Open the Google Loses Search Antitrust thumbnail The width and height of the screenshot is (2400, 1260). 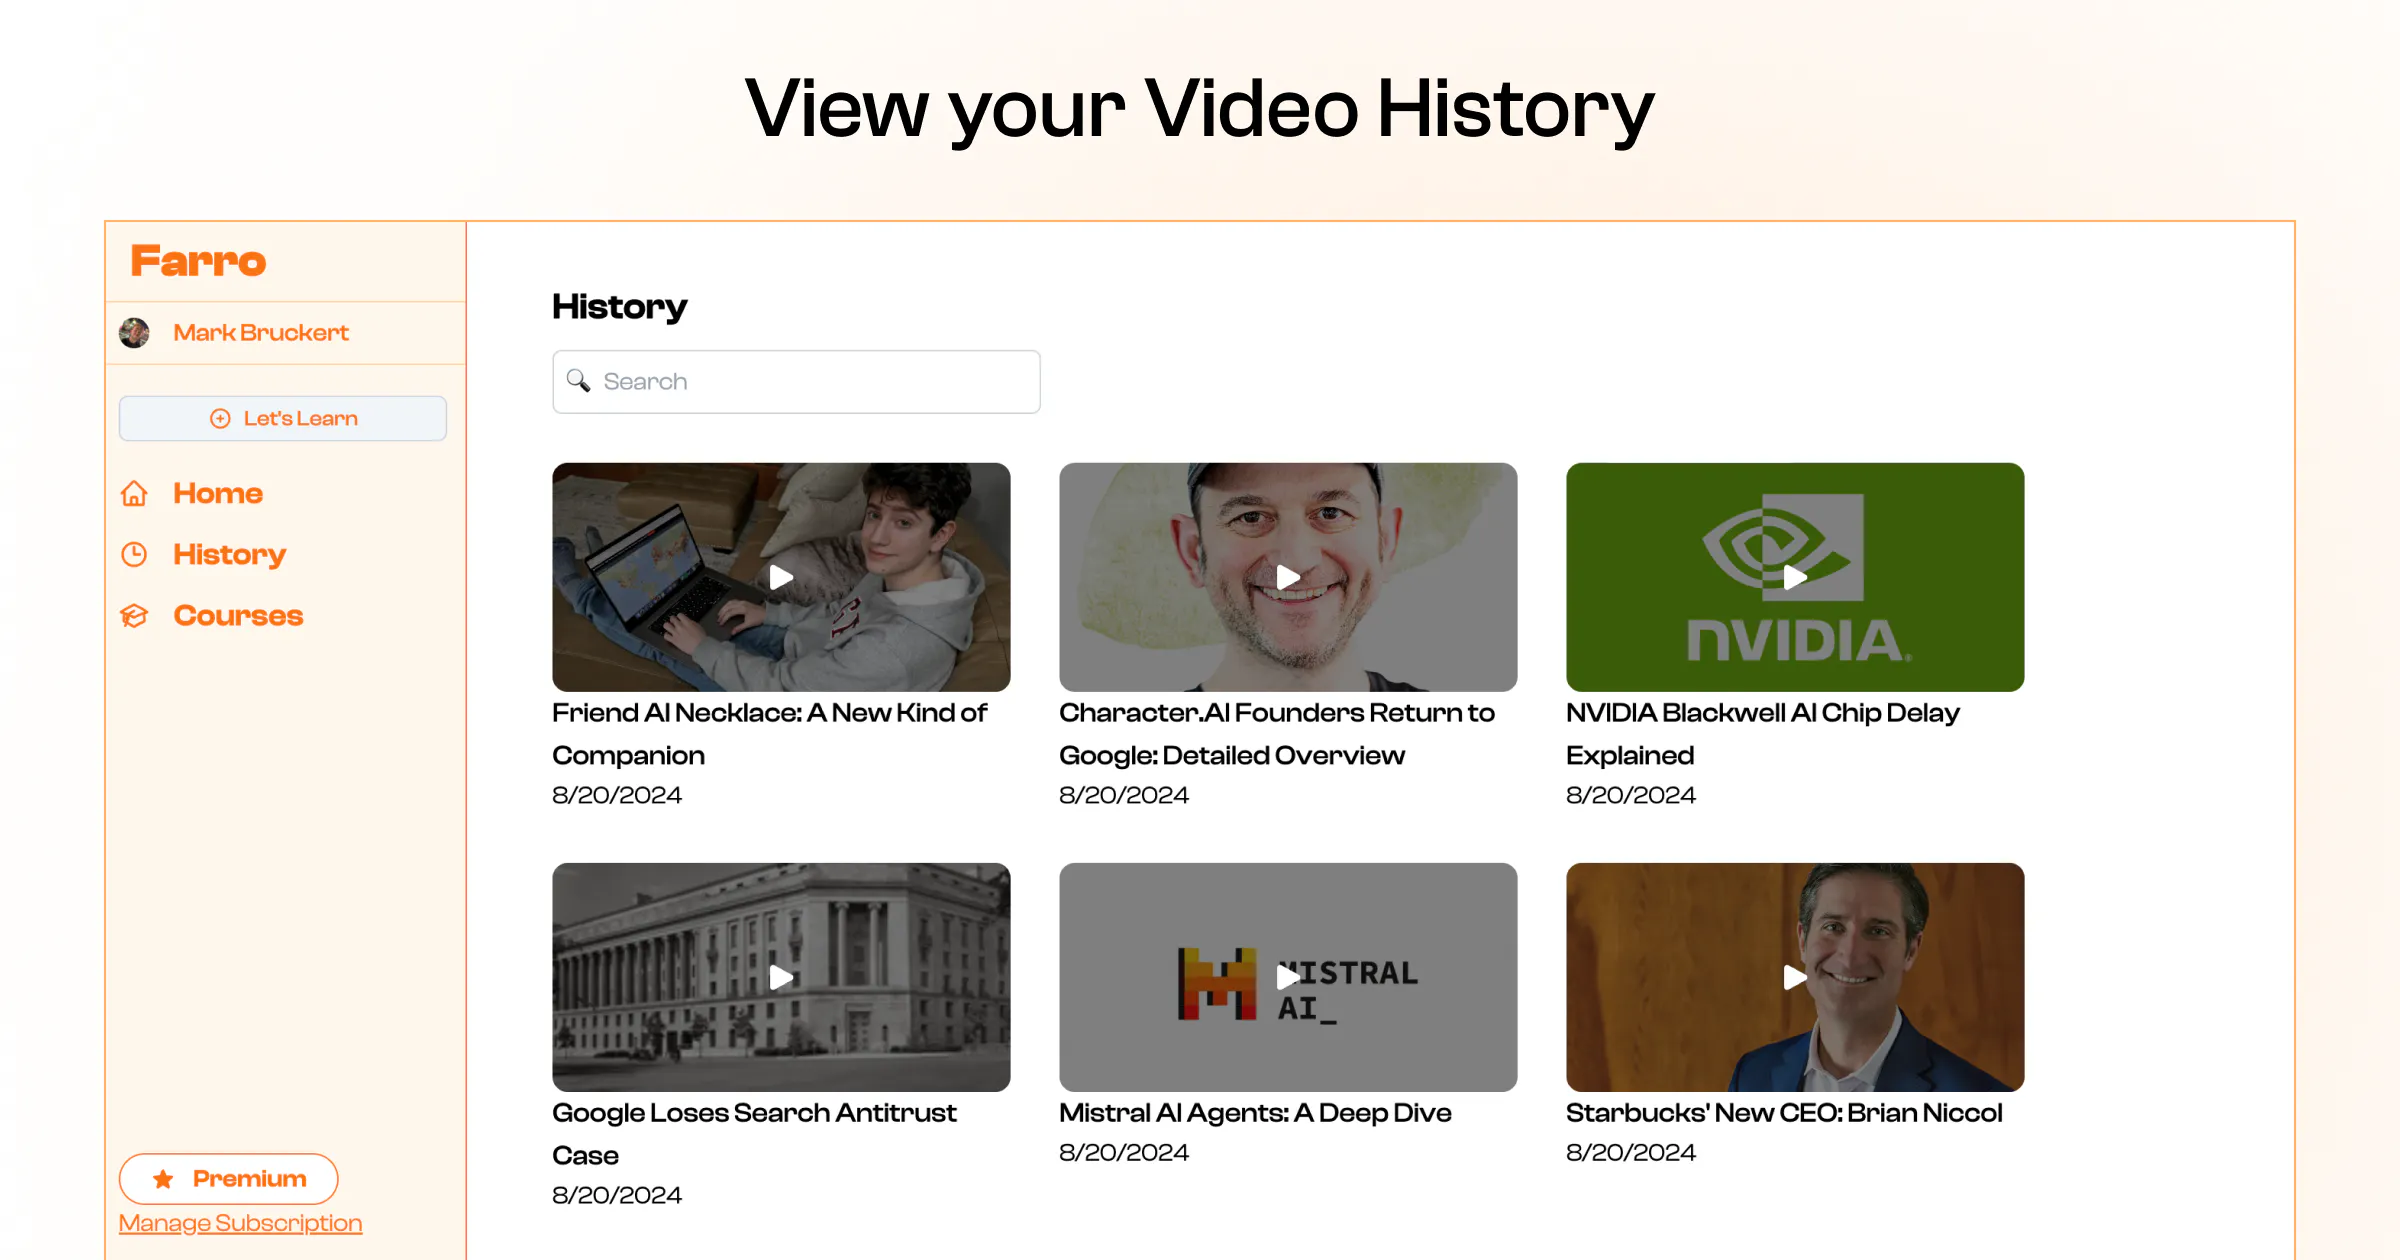pyautogui.click(x=781, y=977)
